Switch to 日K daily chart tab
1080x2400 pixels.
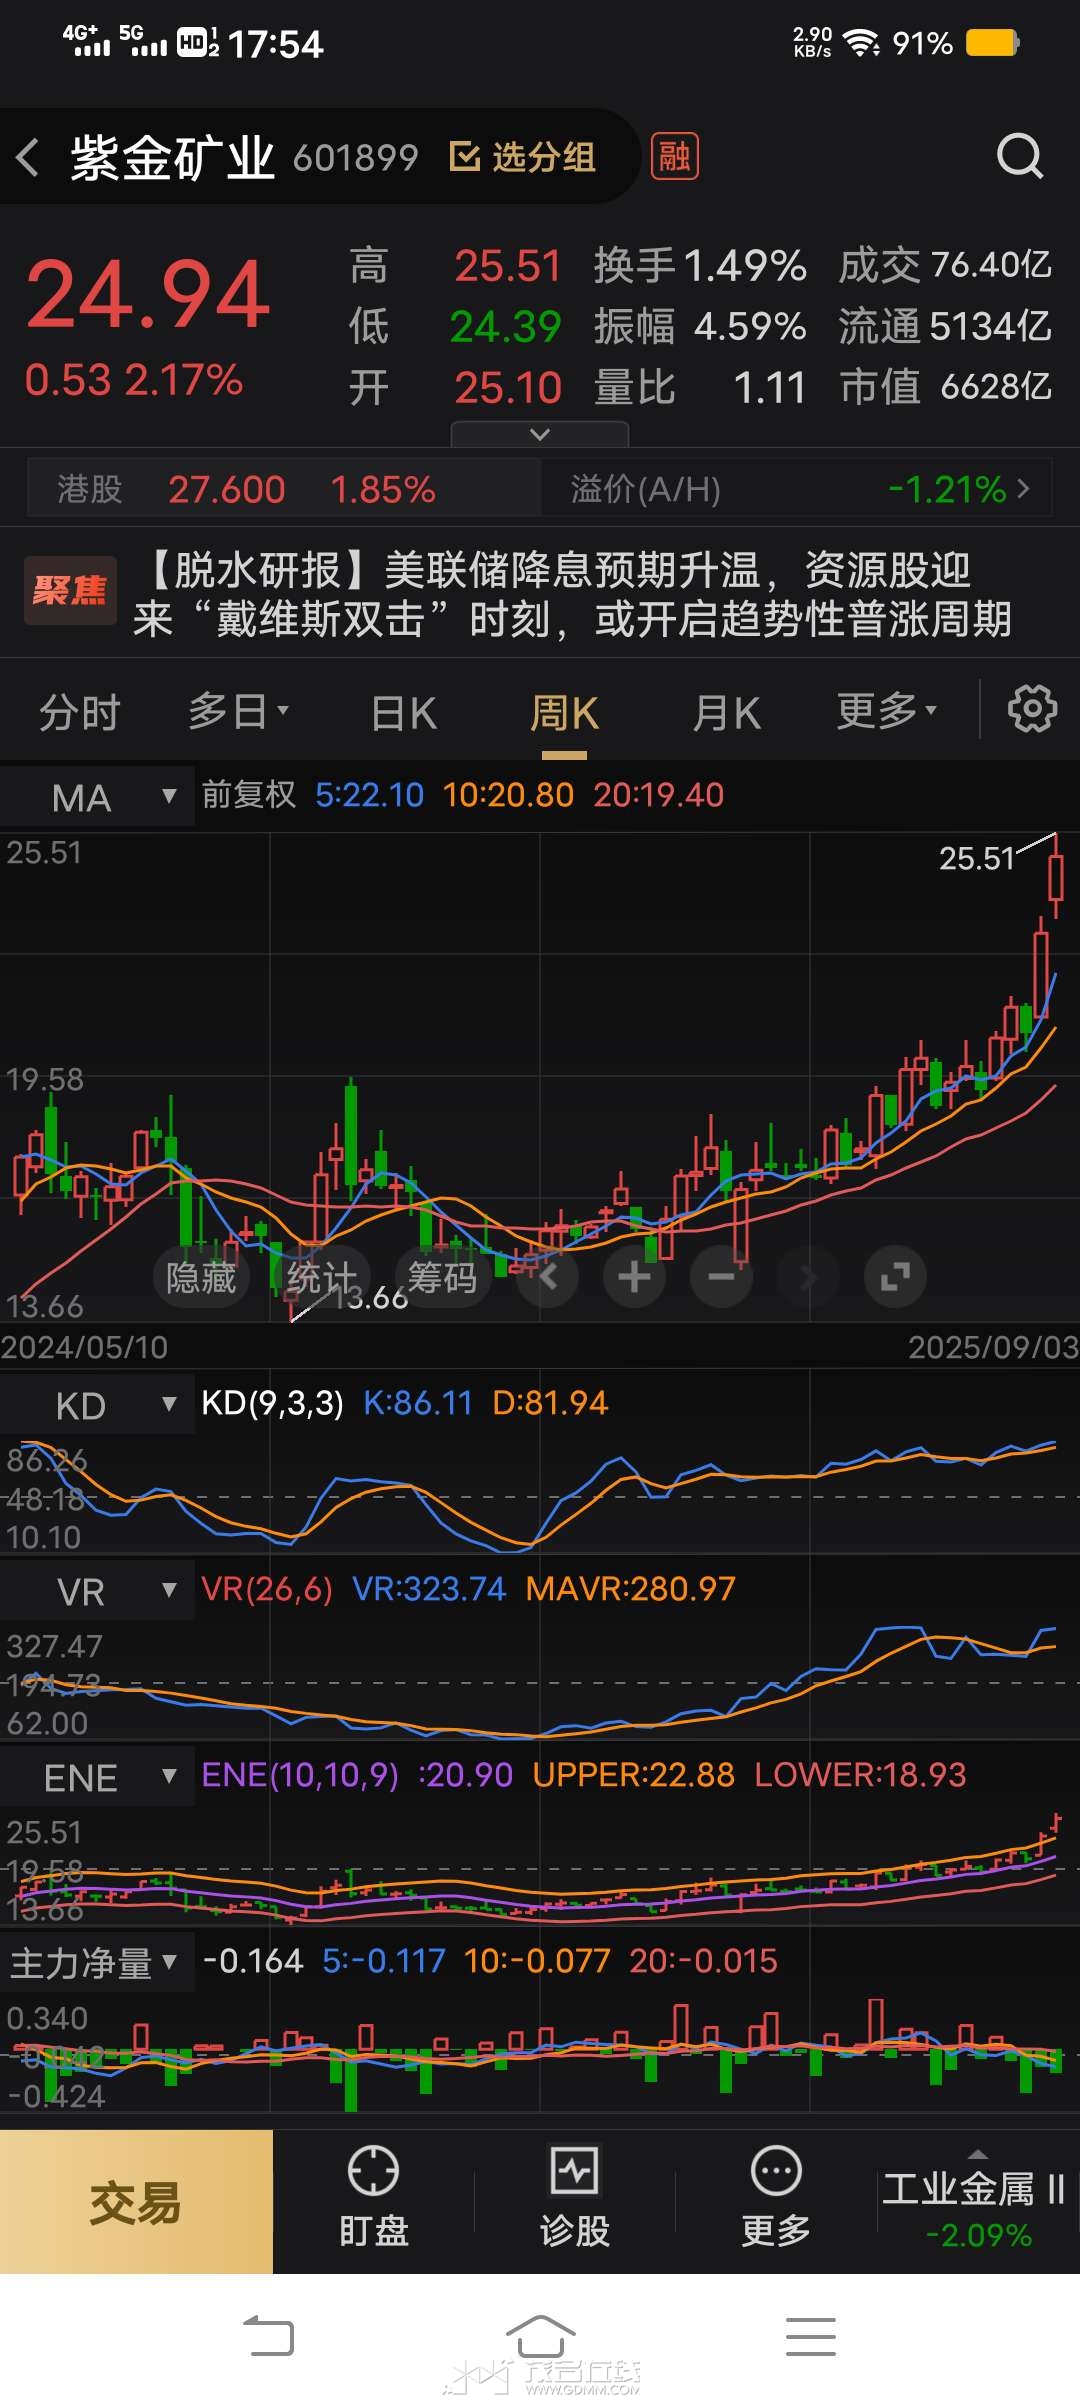click(404, 713)
